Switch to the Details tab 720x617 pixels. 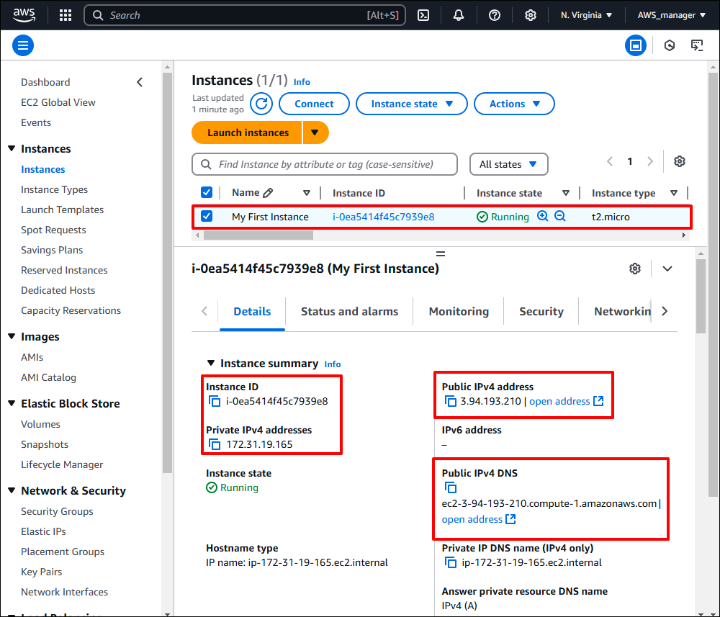coord(252,312)
